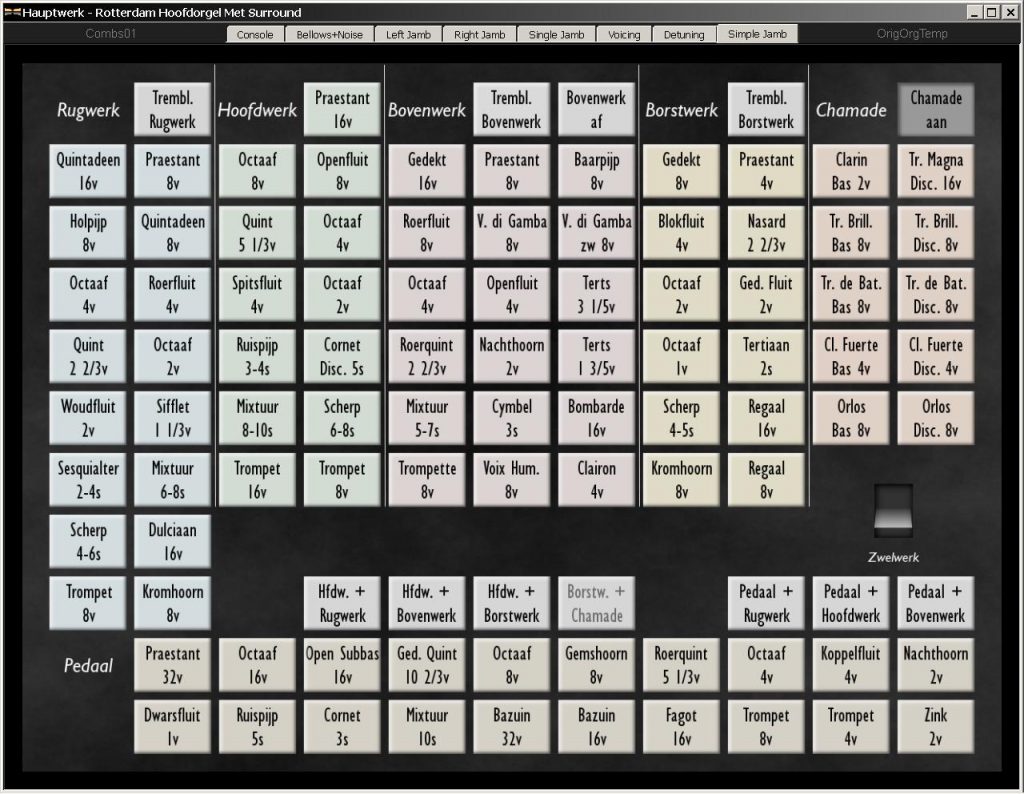
Task: Activate the Woudfluit 2v stop
Action: (88, 418)
